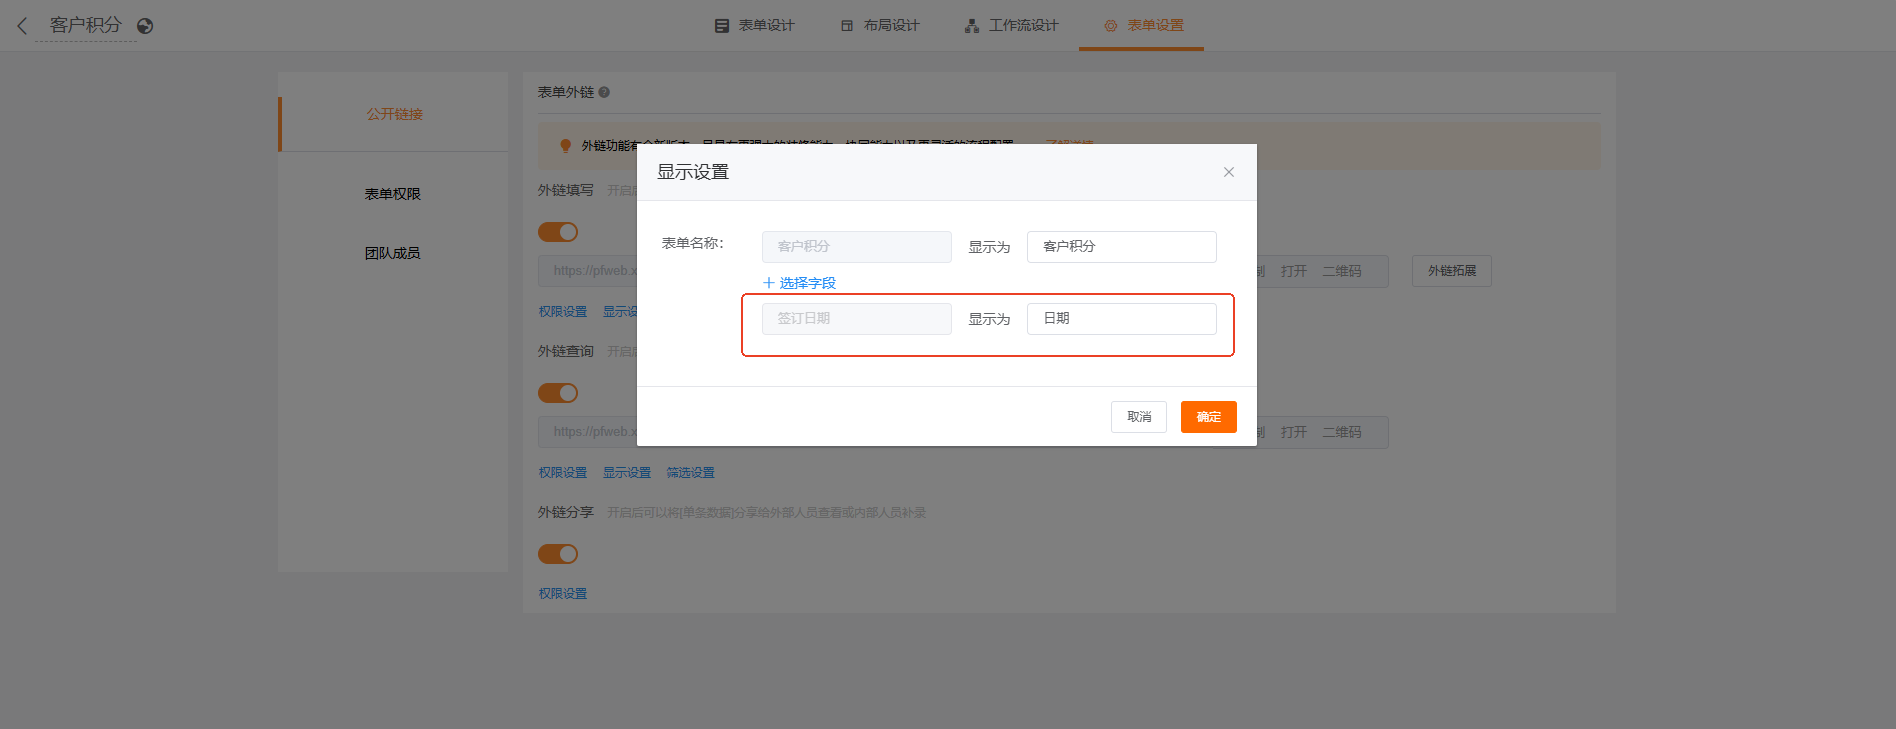Click the 外链拓展 button
Viewport: 1896px width, 729px height.
(x=1451, y=271)
